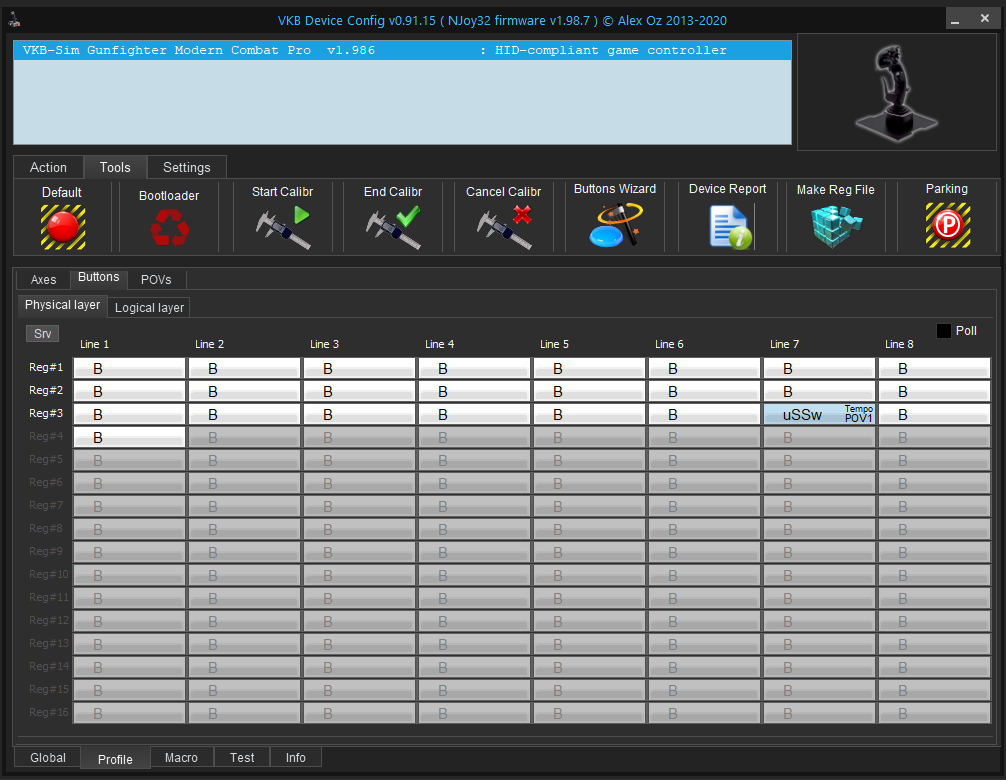Minimize the VKB Device Config window
Viewport: 1006px width, 780px height.
955,19
